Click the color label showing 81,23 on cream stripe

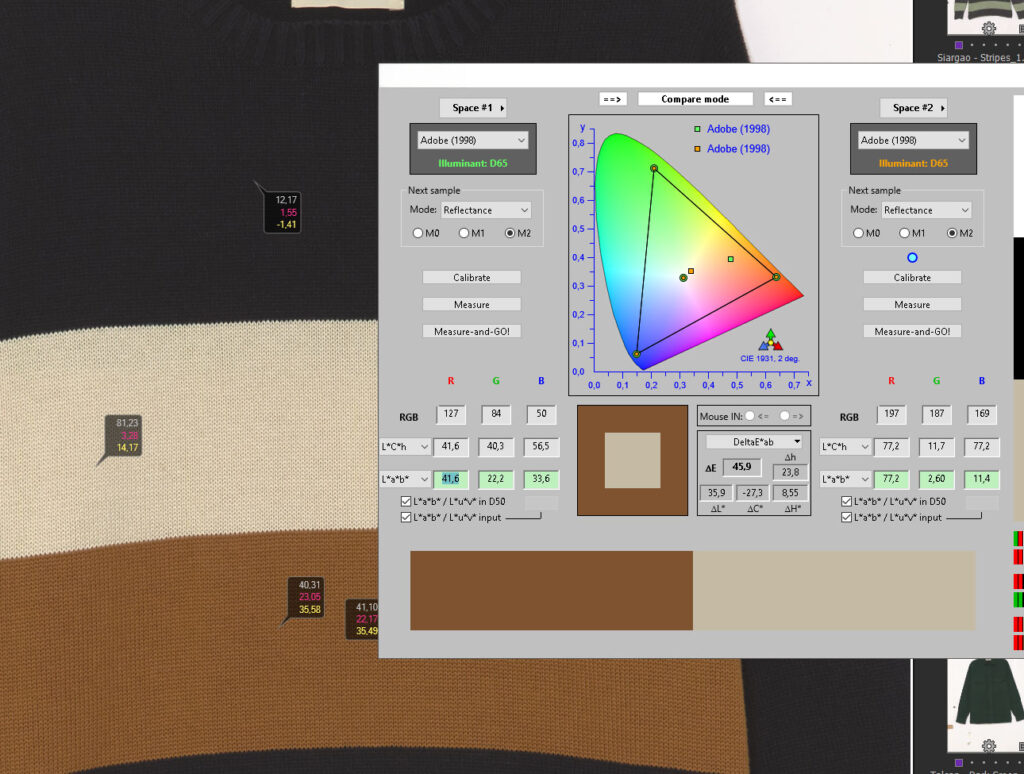pos(127,435)
